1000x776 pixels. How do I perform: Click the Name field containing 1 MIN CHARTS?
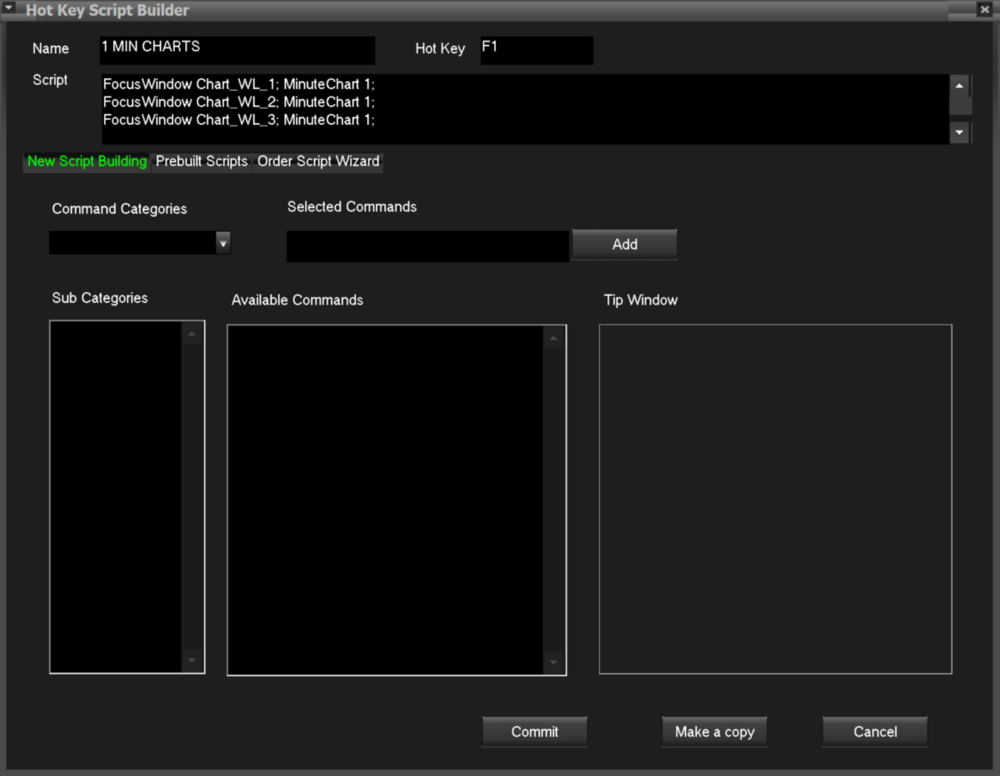pos(237,50)
